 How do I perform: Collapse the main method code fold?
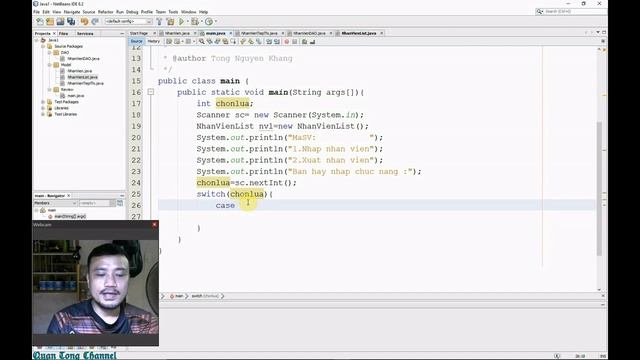click(x=150, y=92)
